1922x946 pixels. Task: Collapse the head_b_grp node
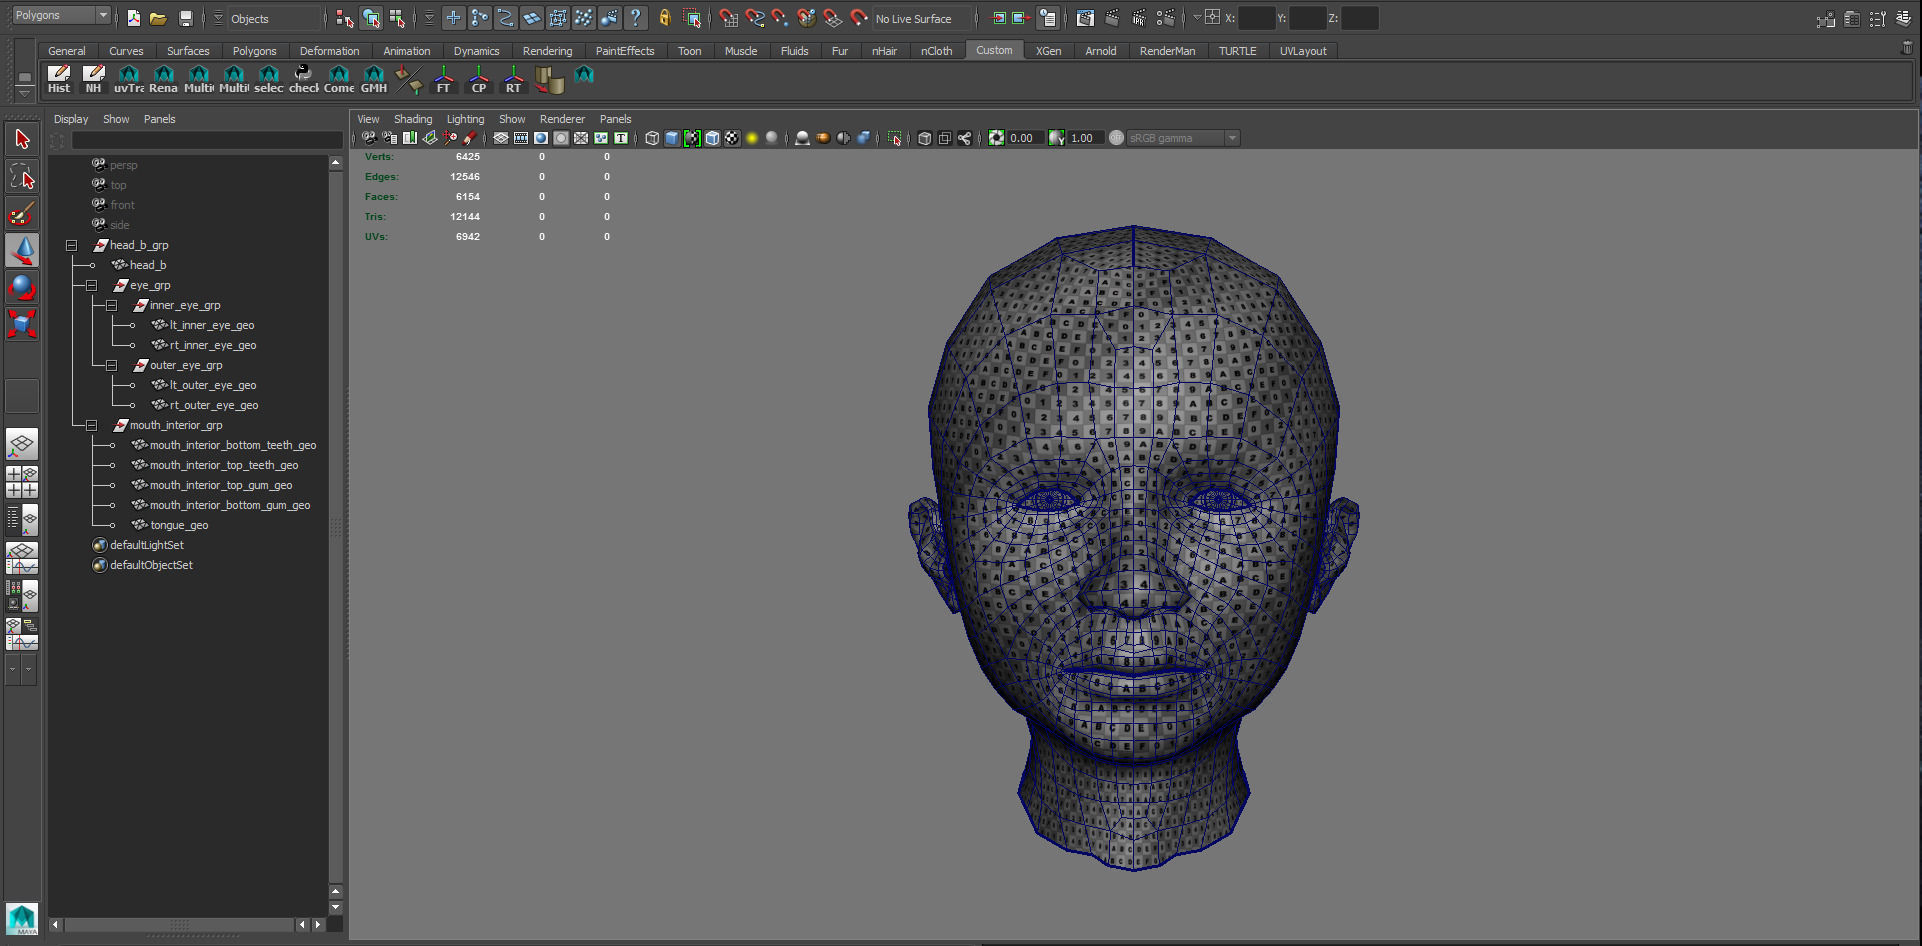coord(71,245)
